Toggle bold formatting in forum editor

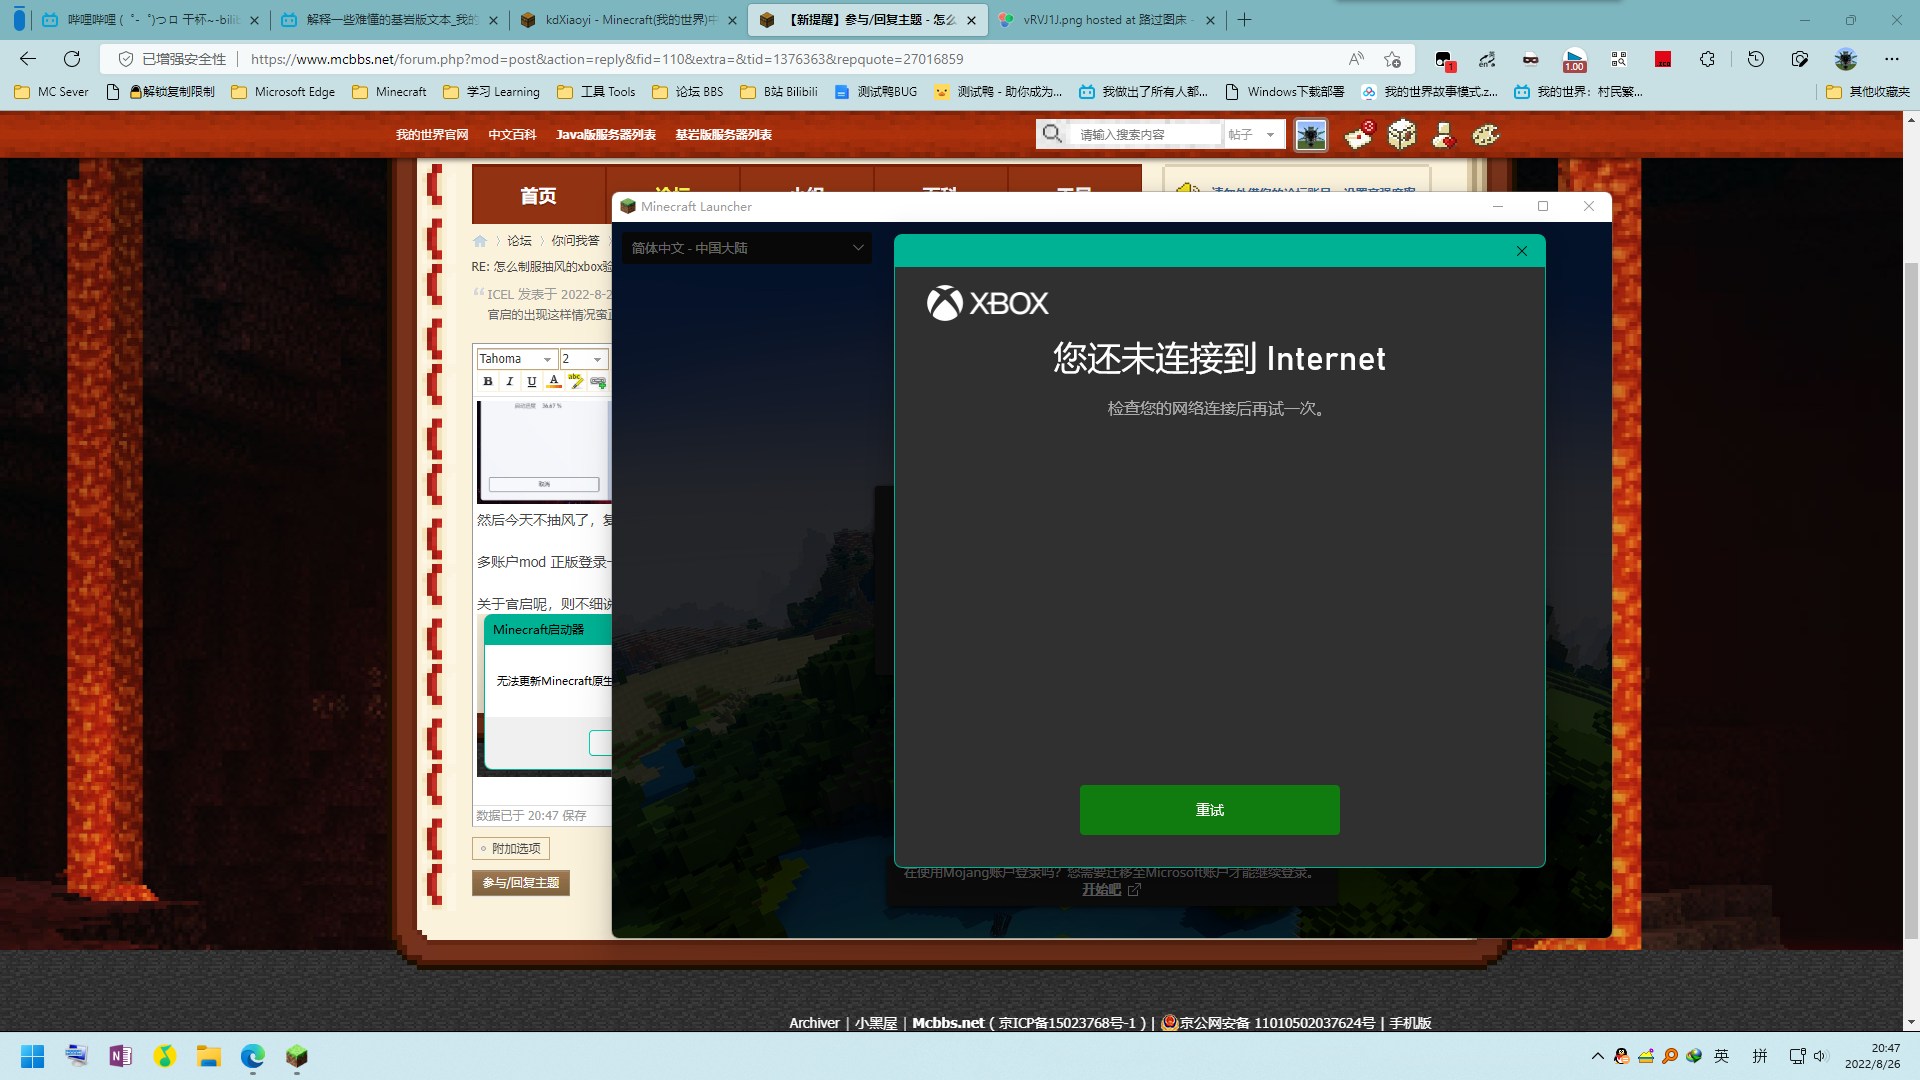[488, 381]
